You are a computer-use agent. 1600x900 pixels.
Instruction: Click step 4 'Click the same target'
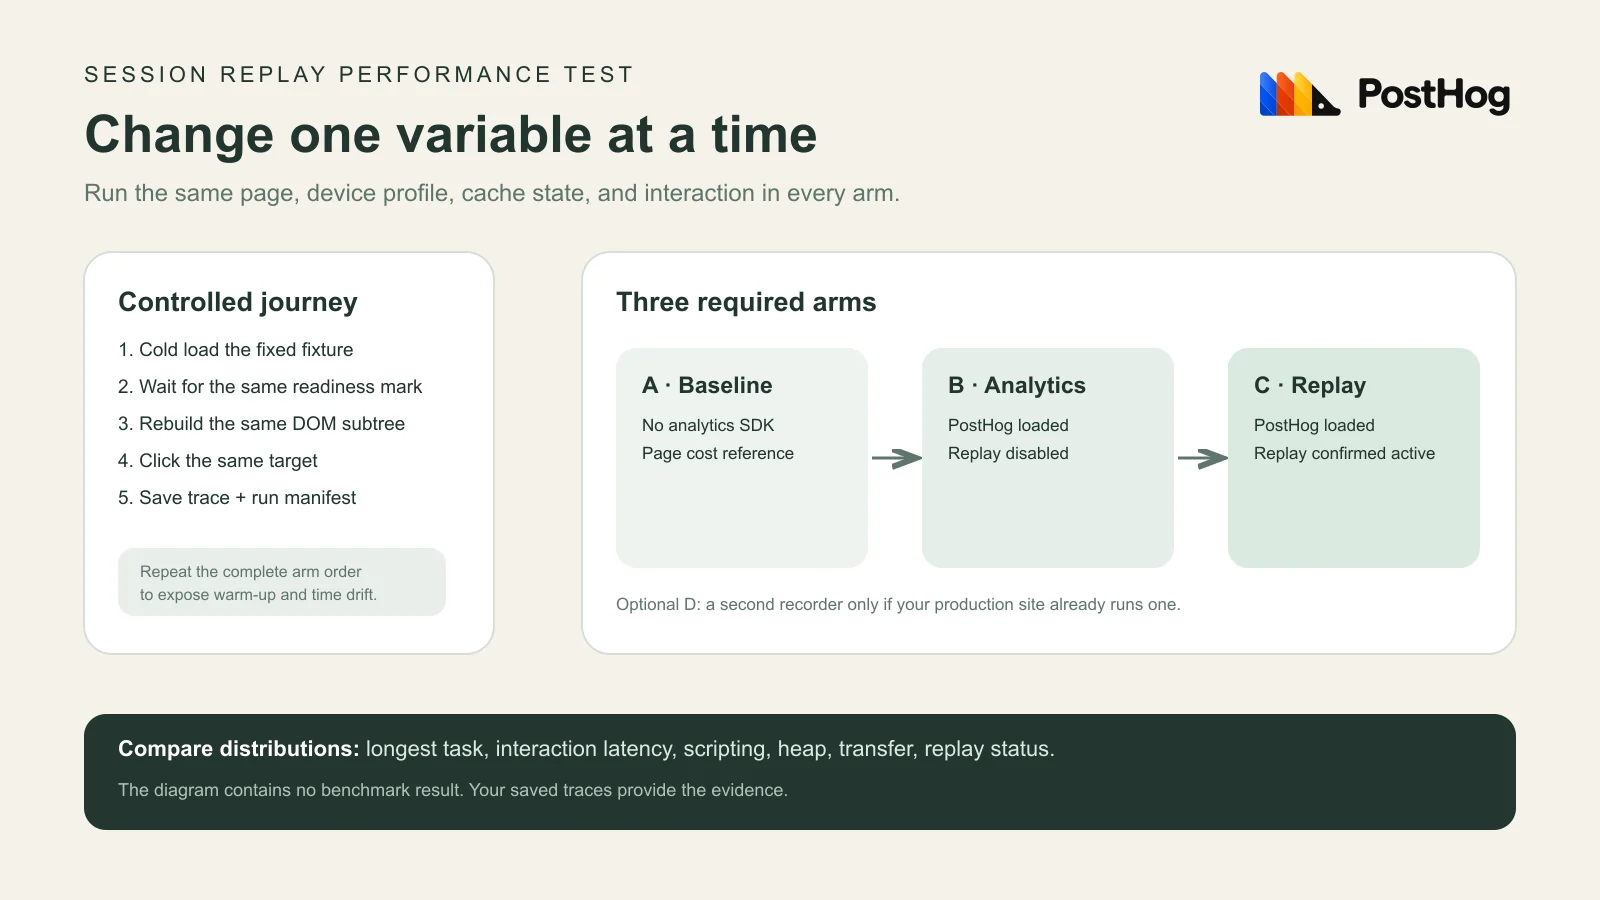(x=218, y=460)
